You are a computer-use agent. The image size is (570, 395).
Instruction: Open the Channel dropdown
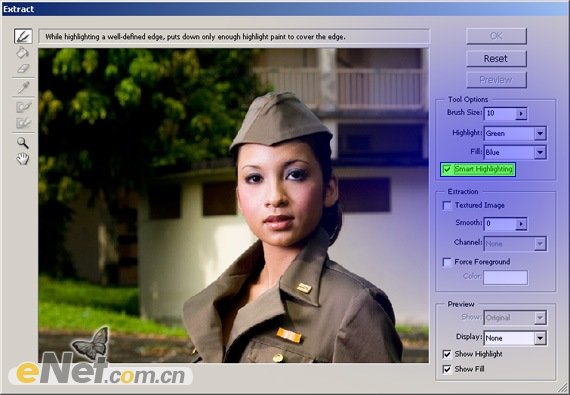coord(540,244)
